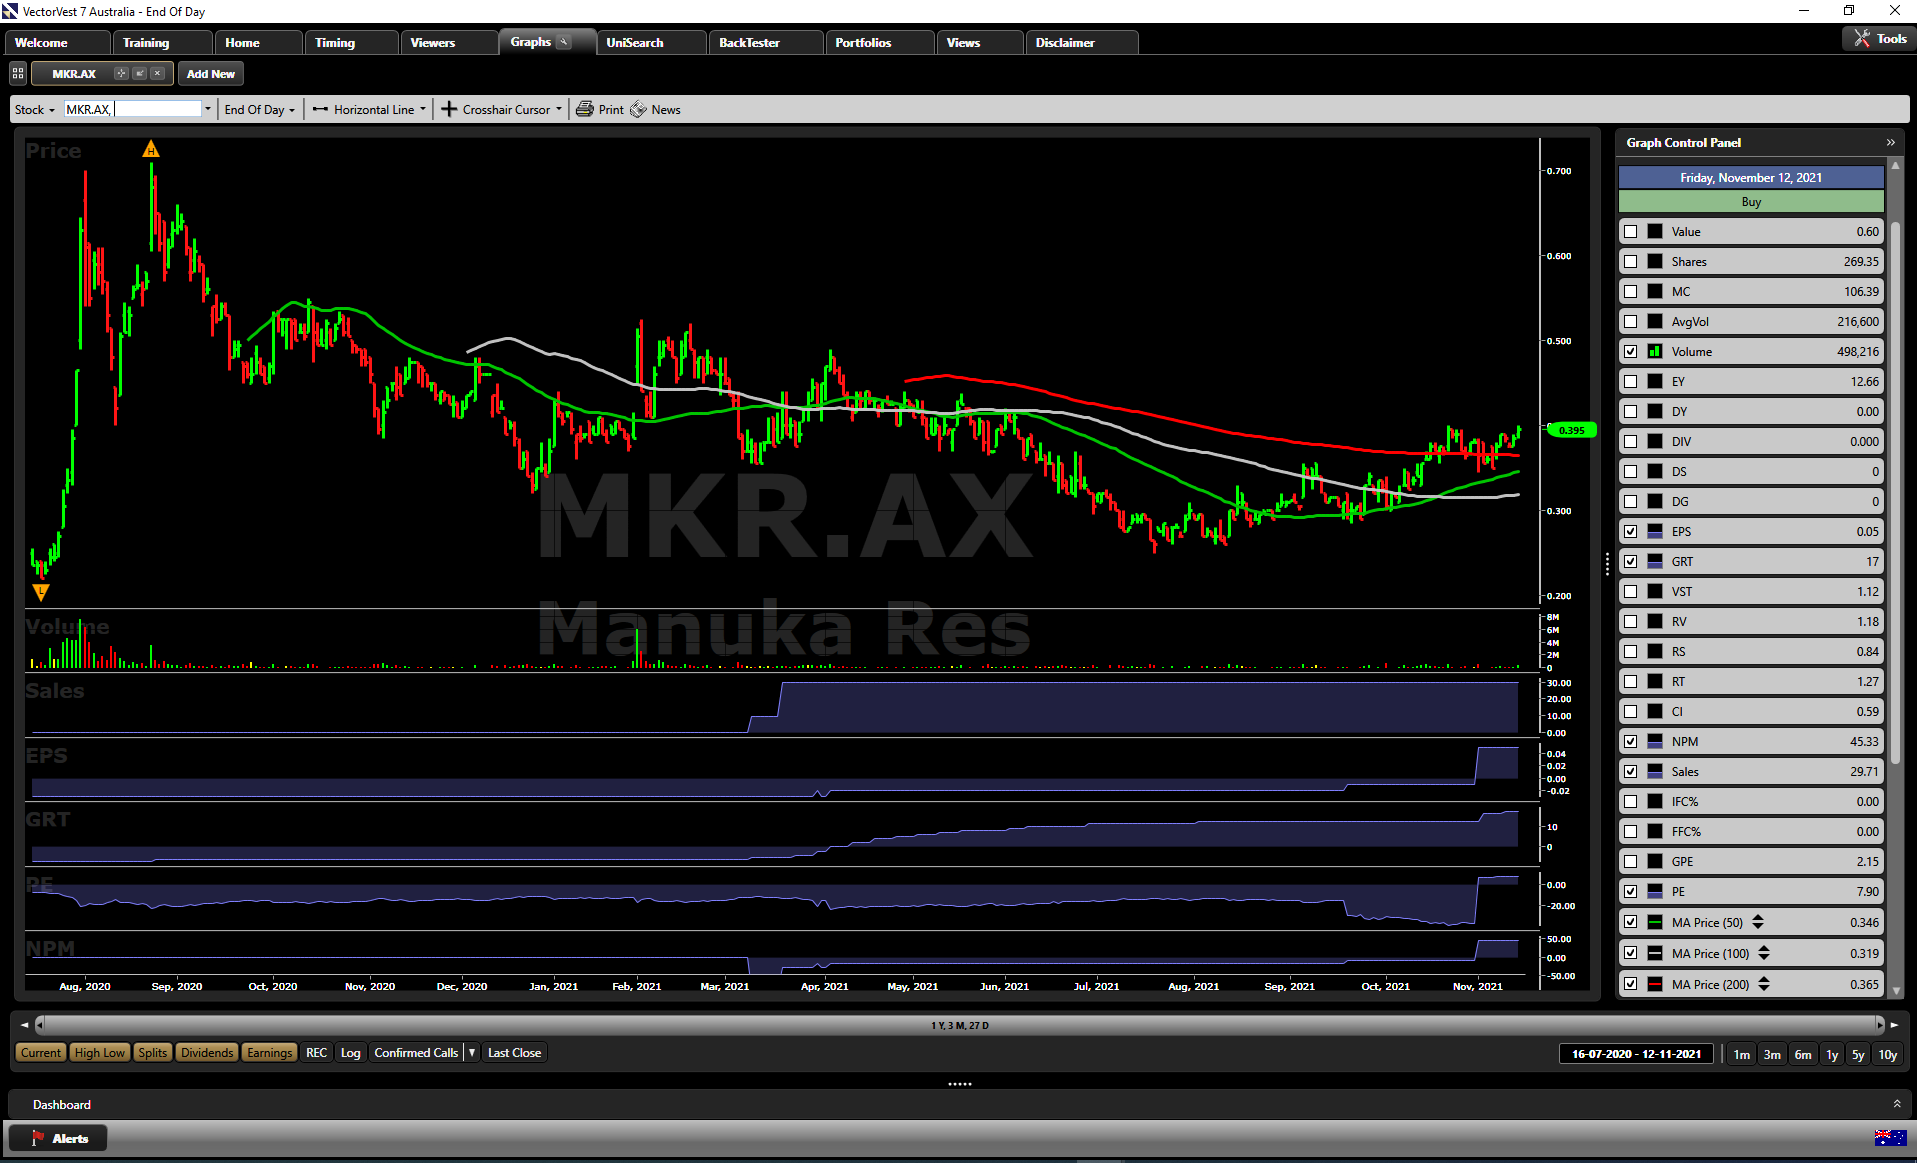The width and height of the screenshot is (1917, 1163).
Task: Toggle the High Low button
Action: tap(100, 1053)
